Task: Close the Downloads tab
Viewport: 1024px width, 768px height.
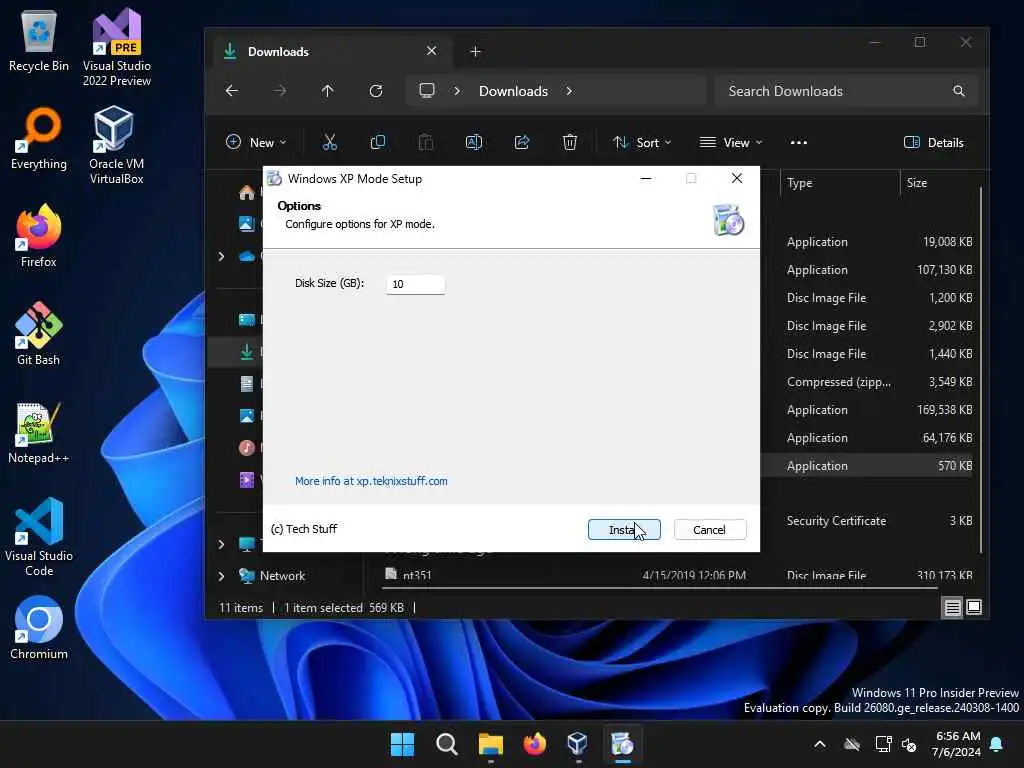Action: click(432, 51)
